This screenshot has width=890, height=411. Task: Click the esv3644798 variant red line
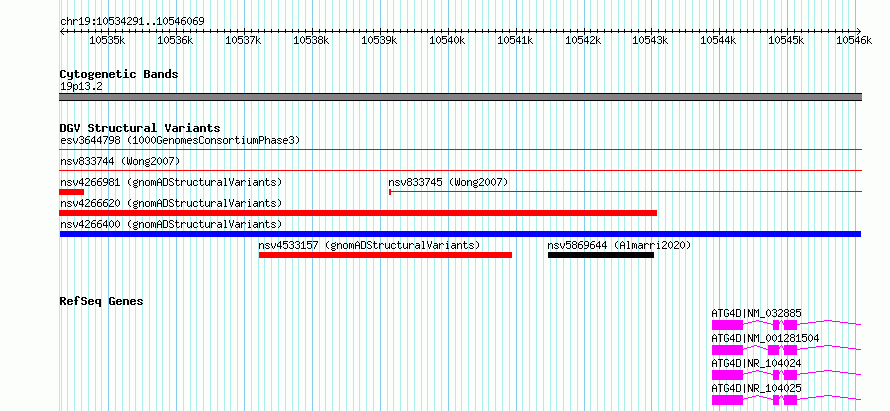[x=460, y=150]
